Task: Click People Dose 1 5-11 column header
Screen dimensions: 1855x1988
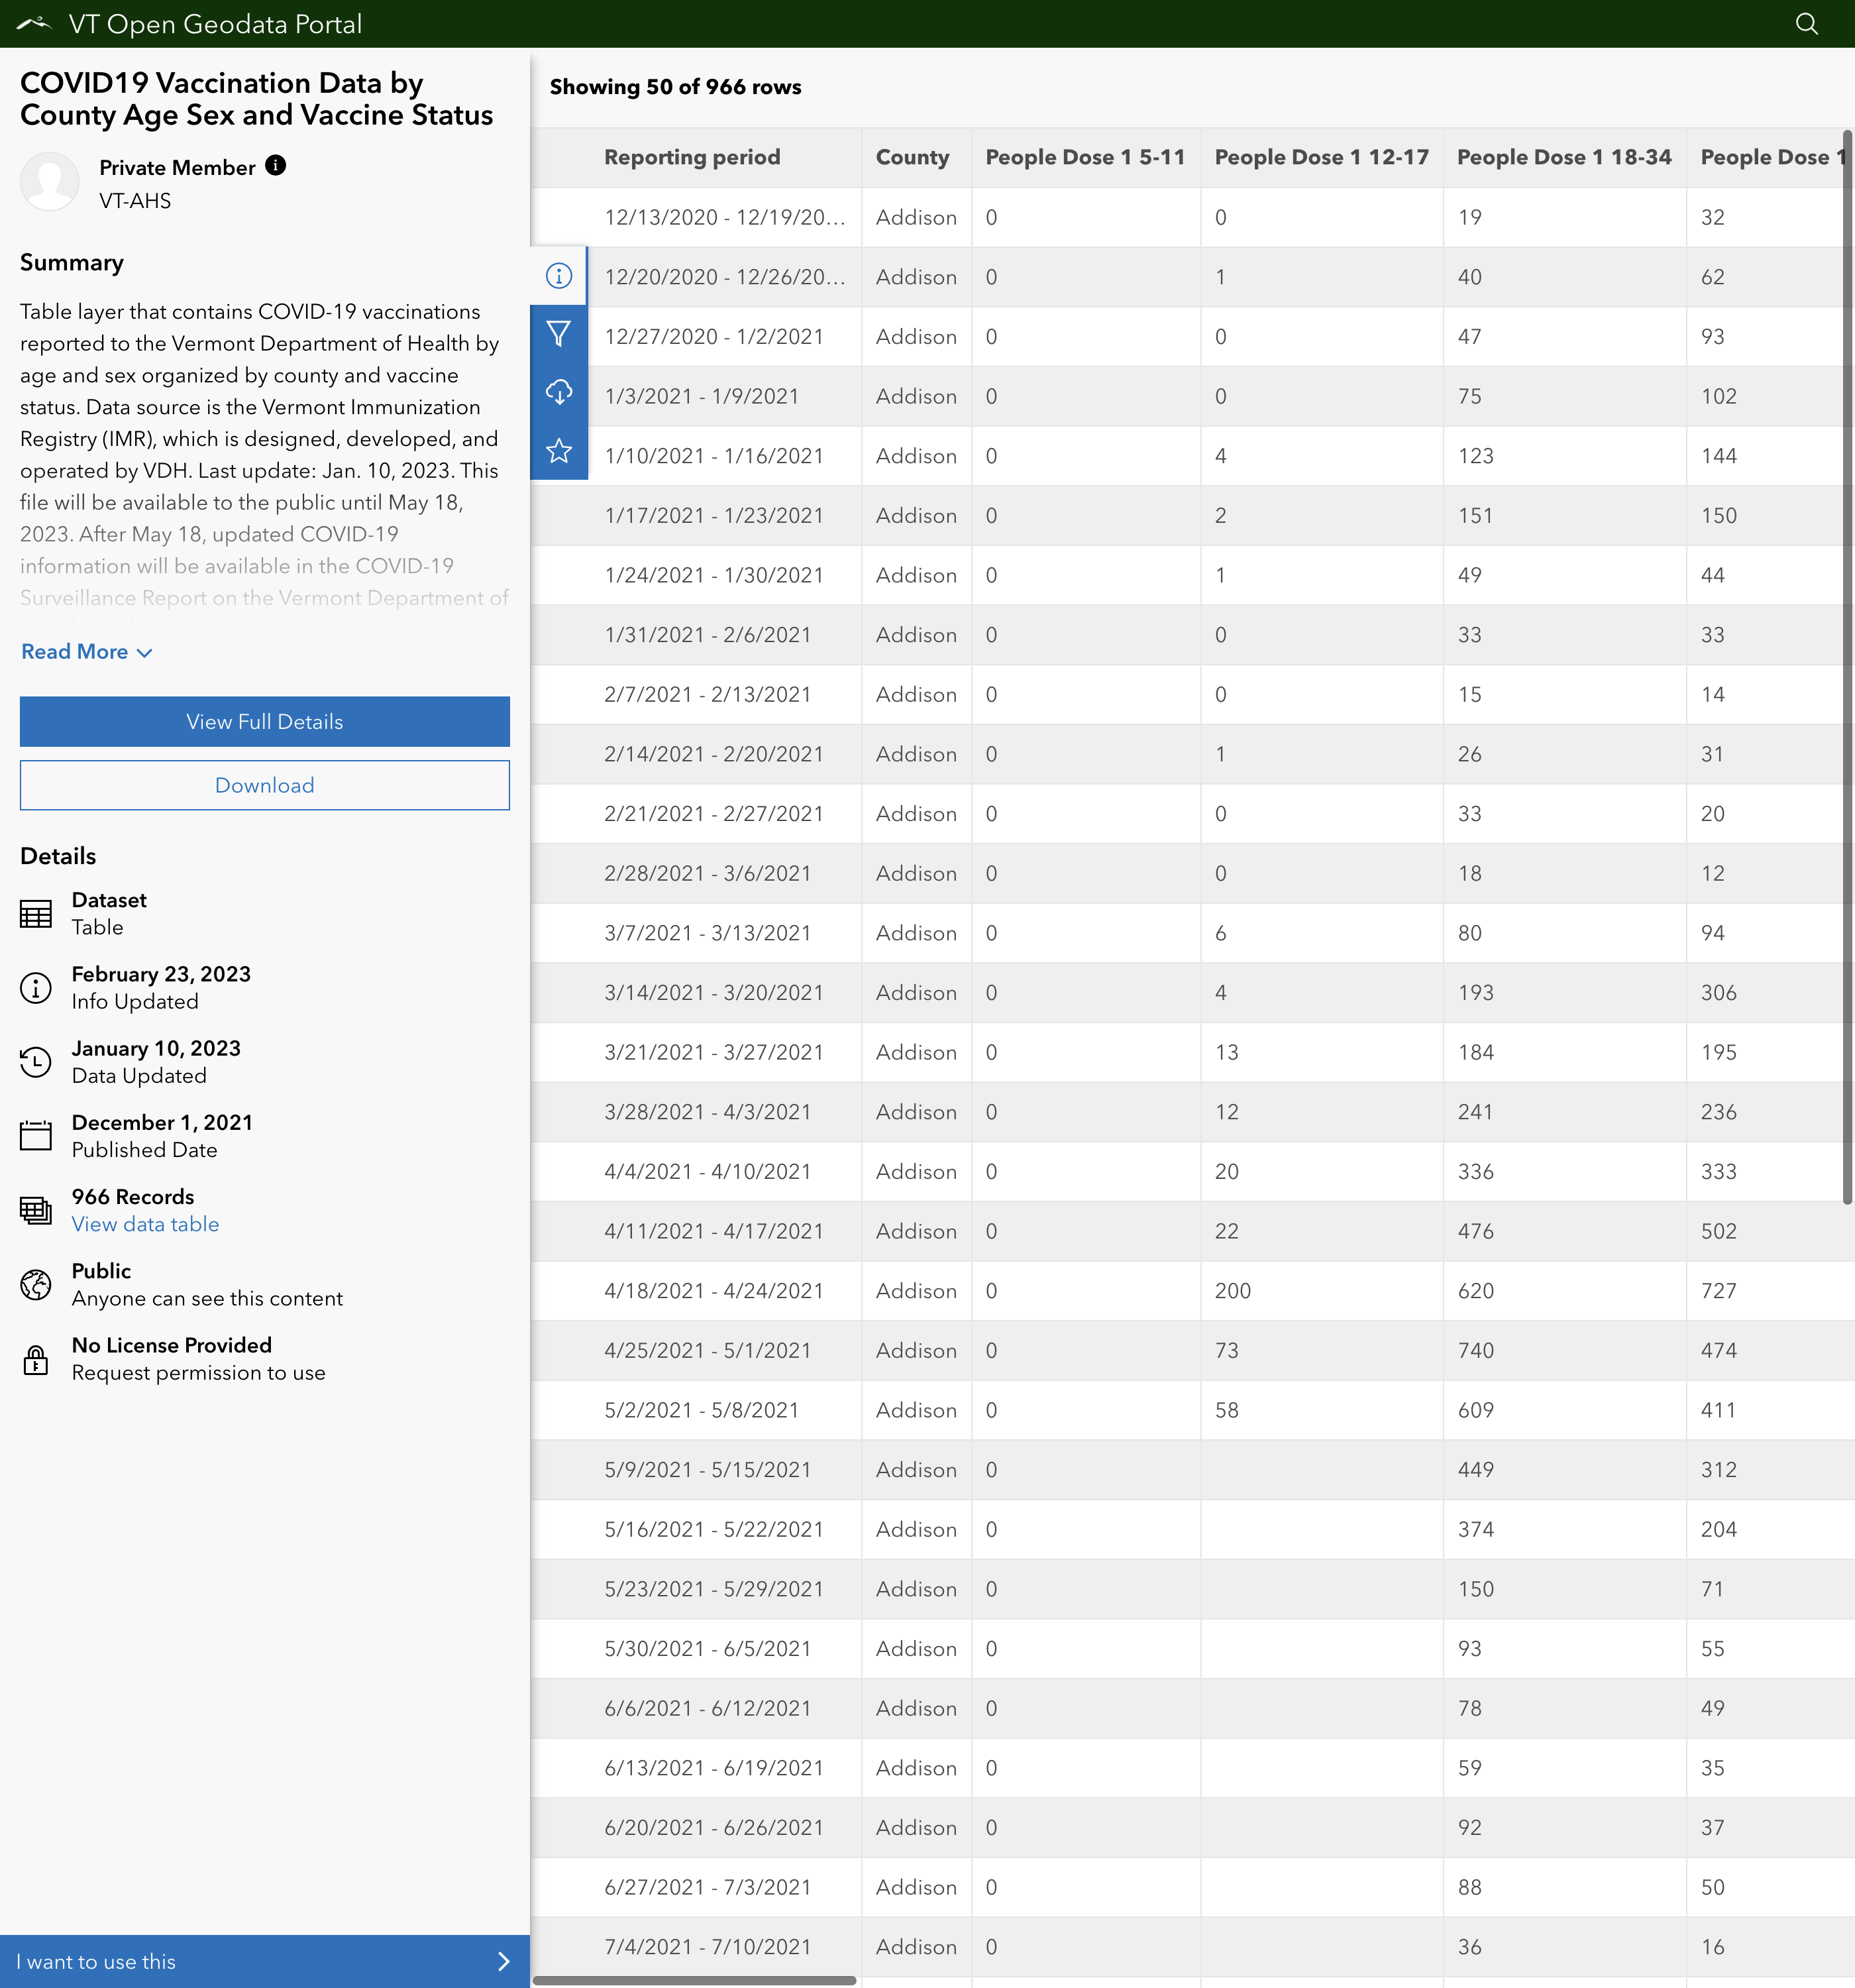Action: [x=1085, y=157]
